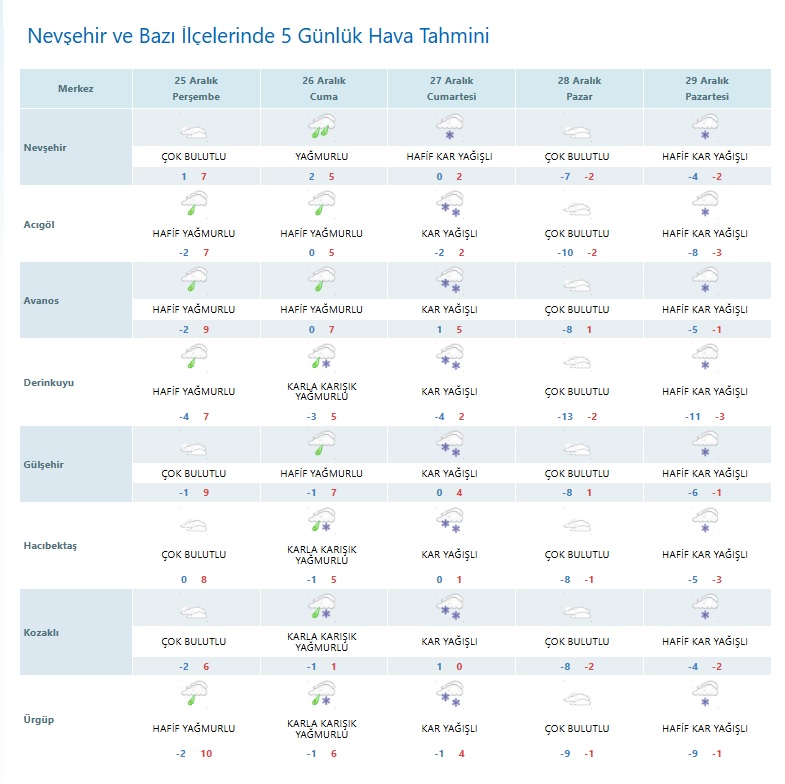Image resolution: width=785 pixels, height=784 pixels.
Task: Click Kozaklı's cloudy icon for 25 Aralık
Action: [x=196, y=608]
